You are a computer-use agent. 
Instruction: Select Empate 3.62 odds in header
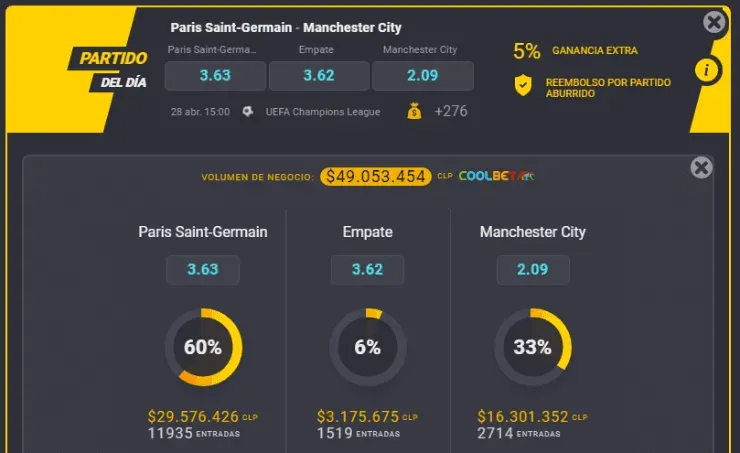click(x=319, y=76)
